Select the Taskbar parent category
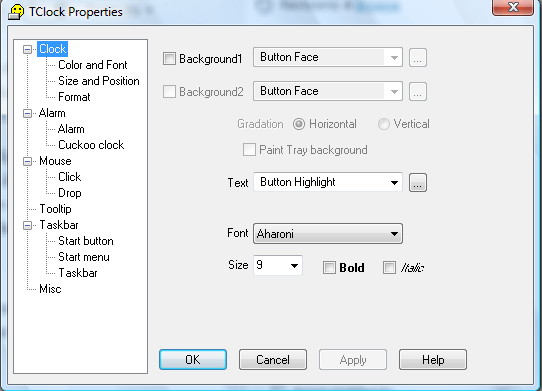 click(59, 225)
